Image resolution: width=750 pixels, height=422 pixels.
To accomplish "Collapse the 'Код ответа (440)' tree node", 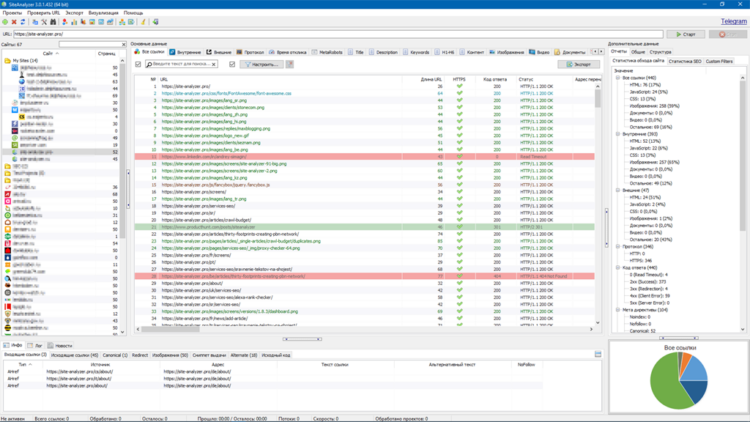I will pyautogui.click(x=618, y=267).
